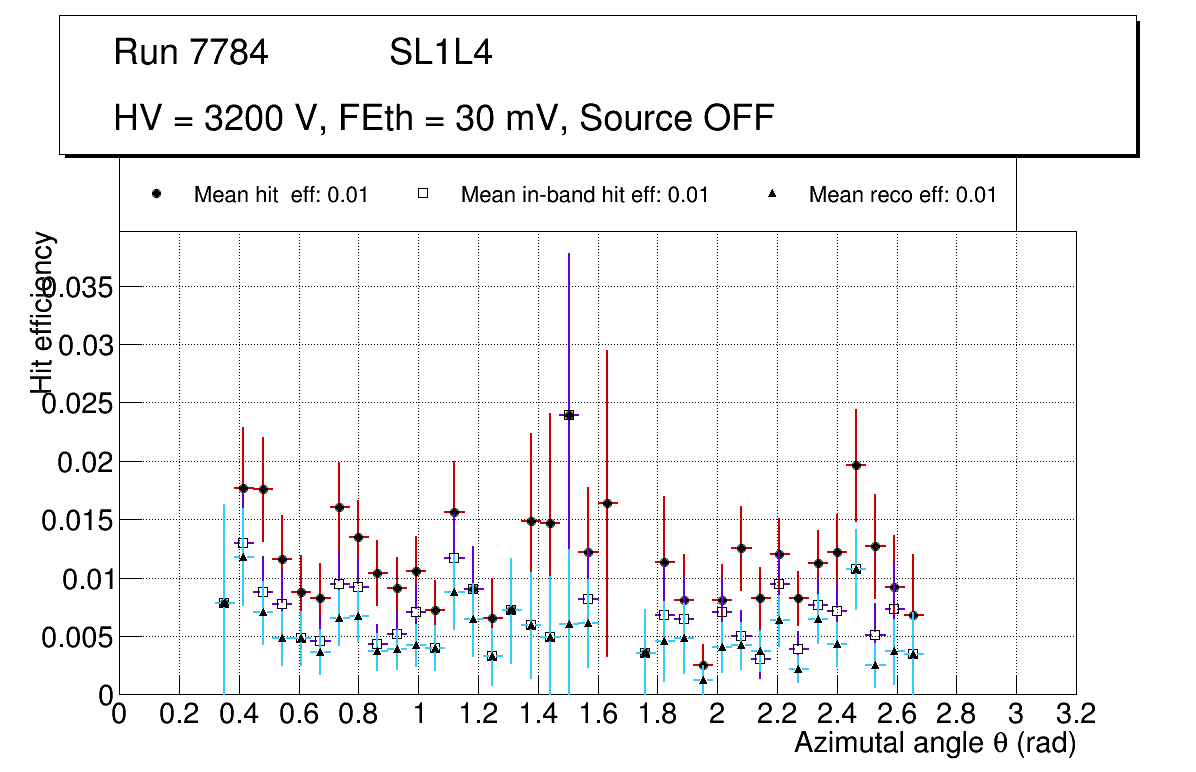Click the 'Run 7784' title text

[x=191, y=53]
